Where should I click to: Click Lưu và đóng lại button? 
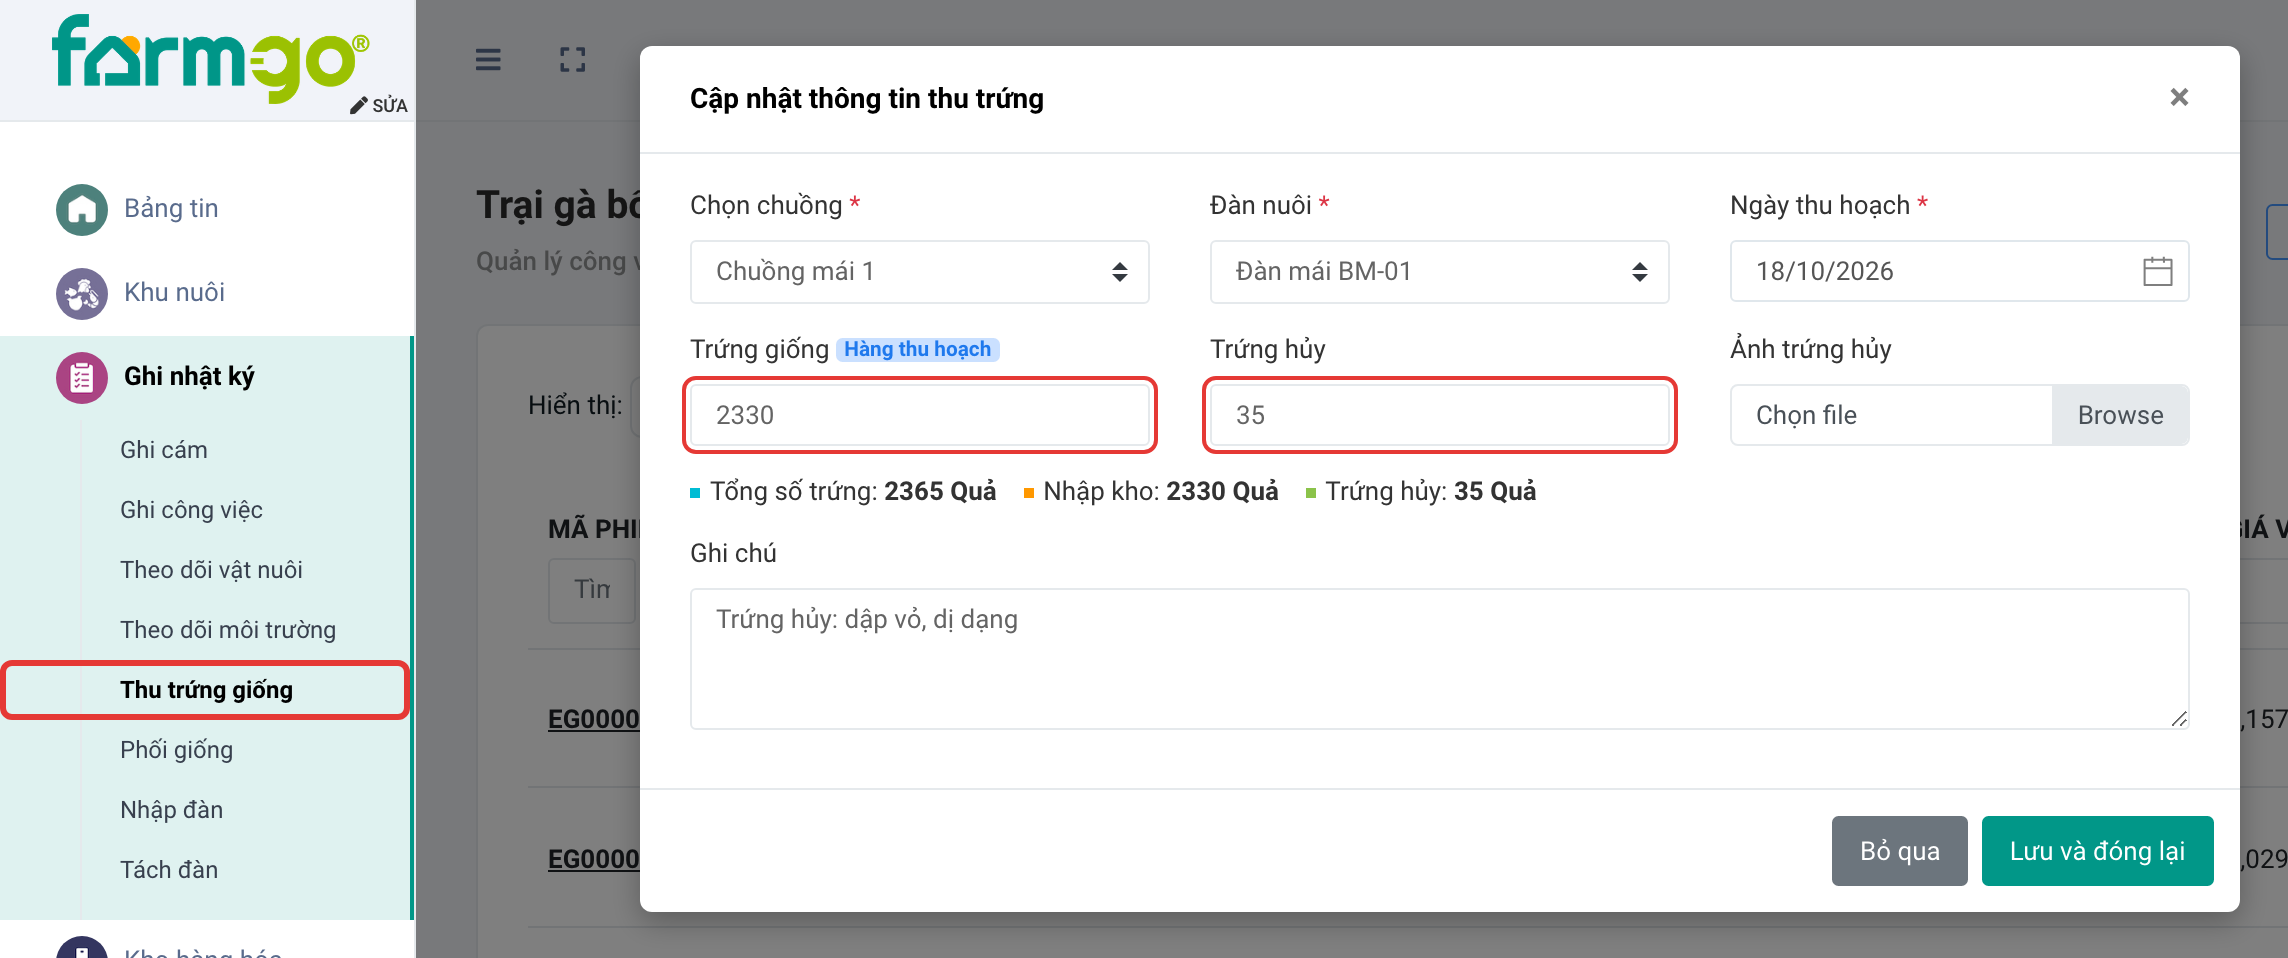2098,851
